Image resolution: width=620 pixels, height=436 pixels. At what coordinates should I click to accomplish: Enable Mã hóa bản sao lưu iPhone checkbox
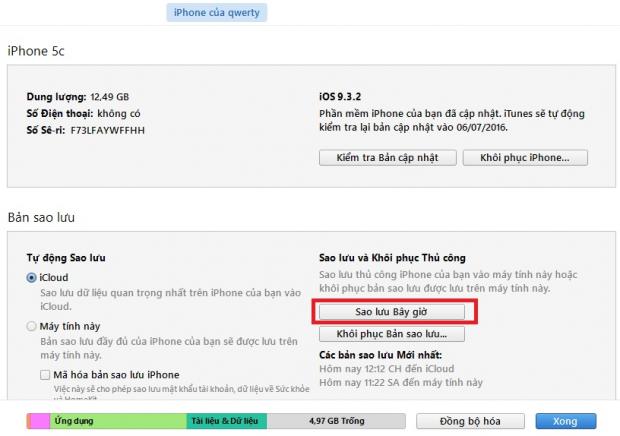[46, 374]
